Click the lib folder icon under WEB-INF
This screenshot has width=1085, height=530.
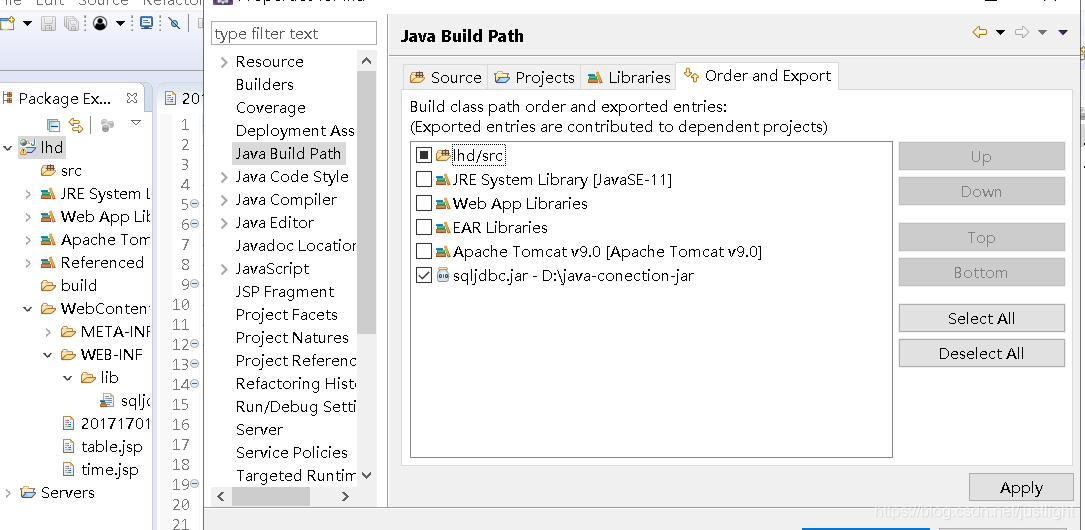click(88, 377)
